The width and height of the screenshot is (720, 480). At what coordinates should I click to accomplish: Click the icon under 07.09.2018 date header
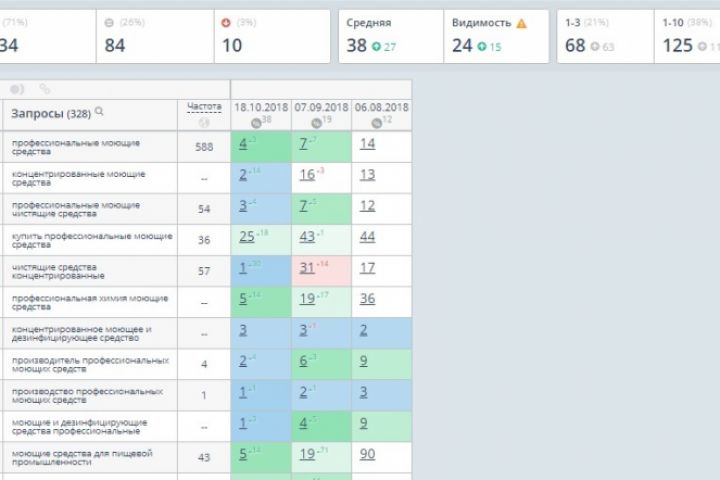(x=315, y=122)
